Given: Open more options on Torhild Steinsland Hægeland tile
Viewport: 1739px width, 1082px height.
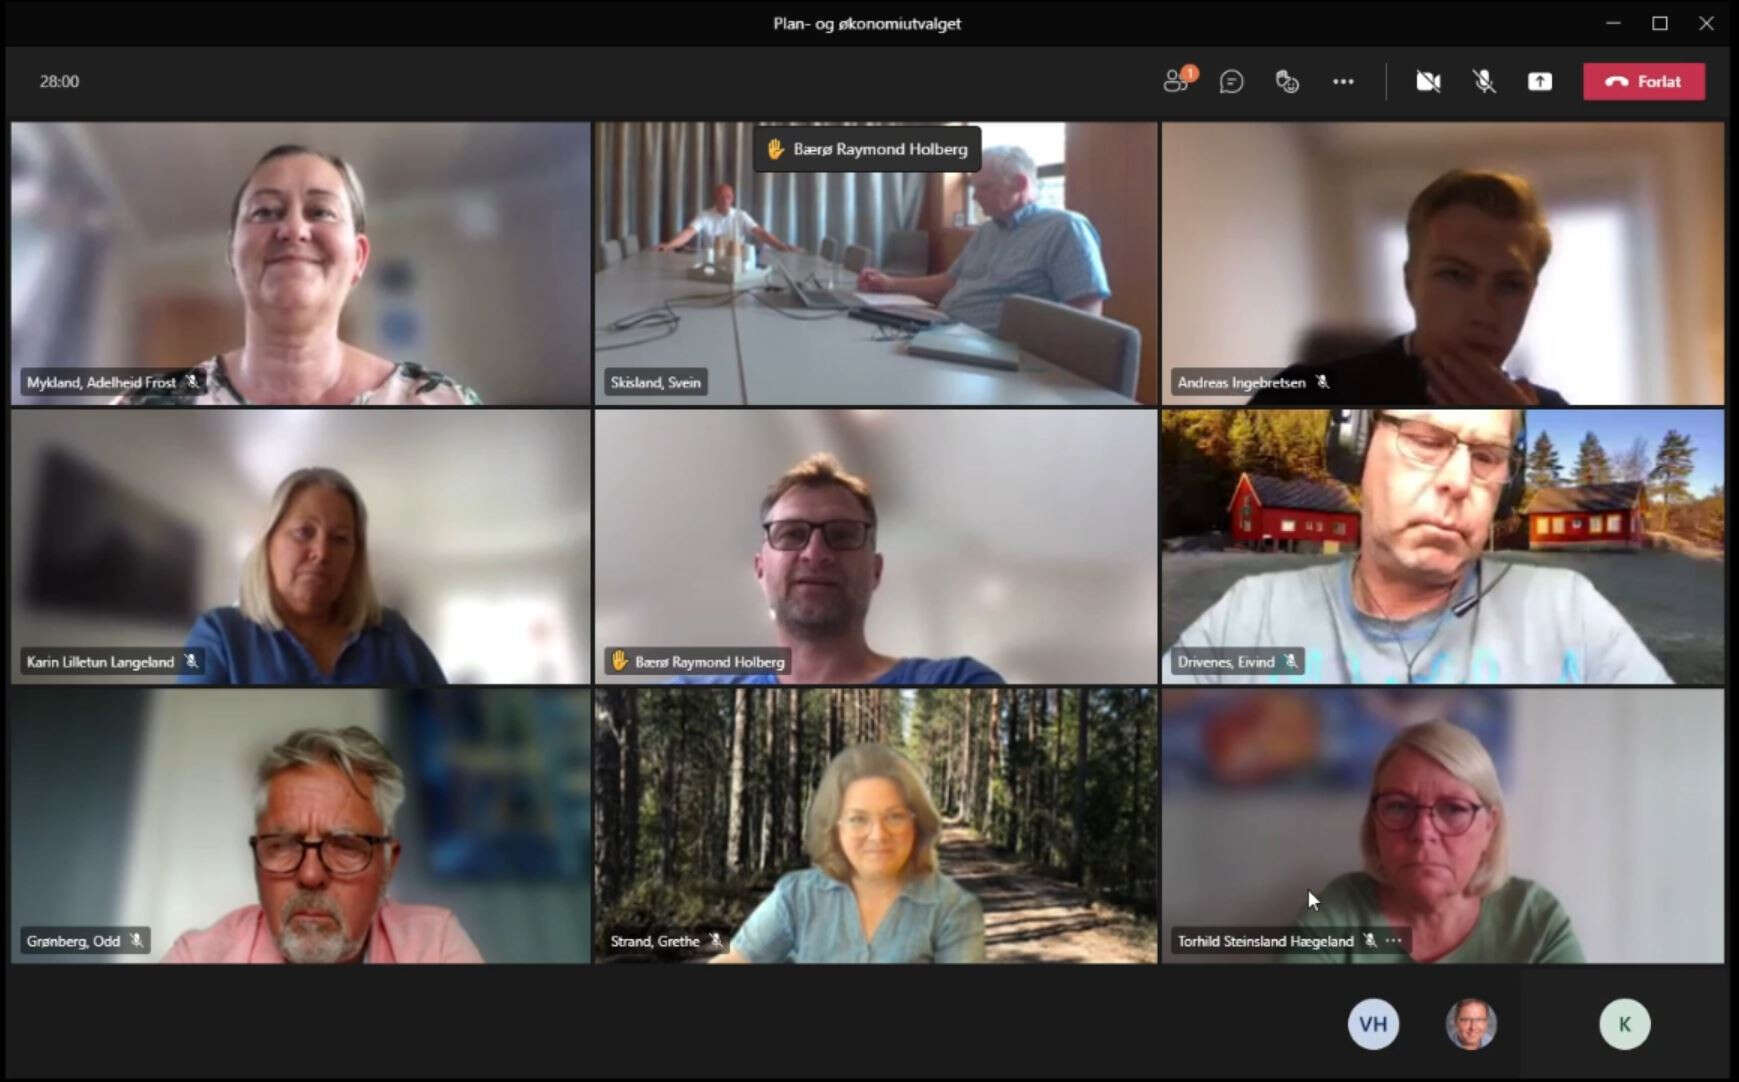Looking at the screenshot, I should point(1394,940).
